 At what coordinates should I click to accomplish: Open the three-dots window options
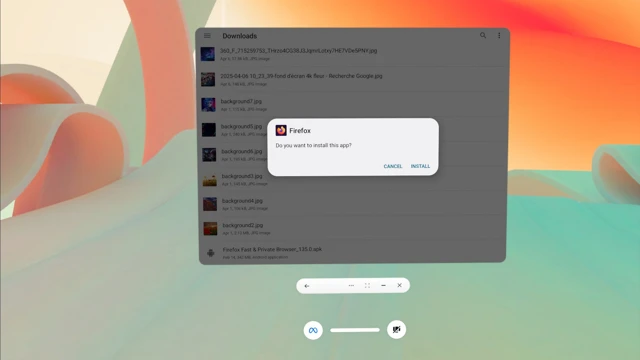coord(351,285)
